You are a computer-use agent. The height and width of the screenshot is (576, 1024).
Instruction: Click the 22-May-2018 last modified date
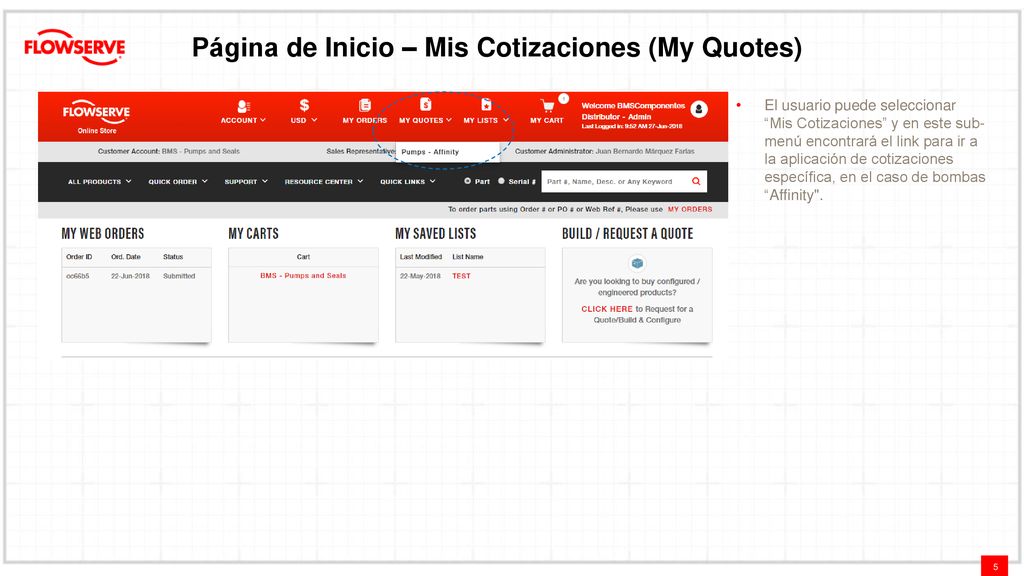[x=420, y=276]
